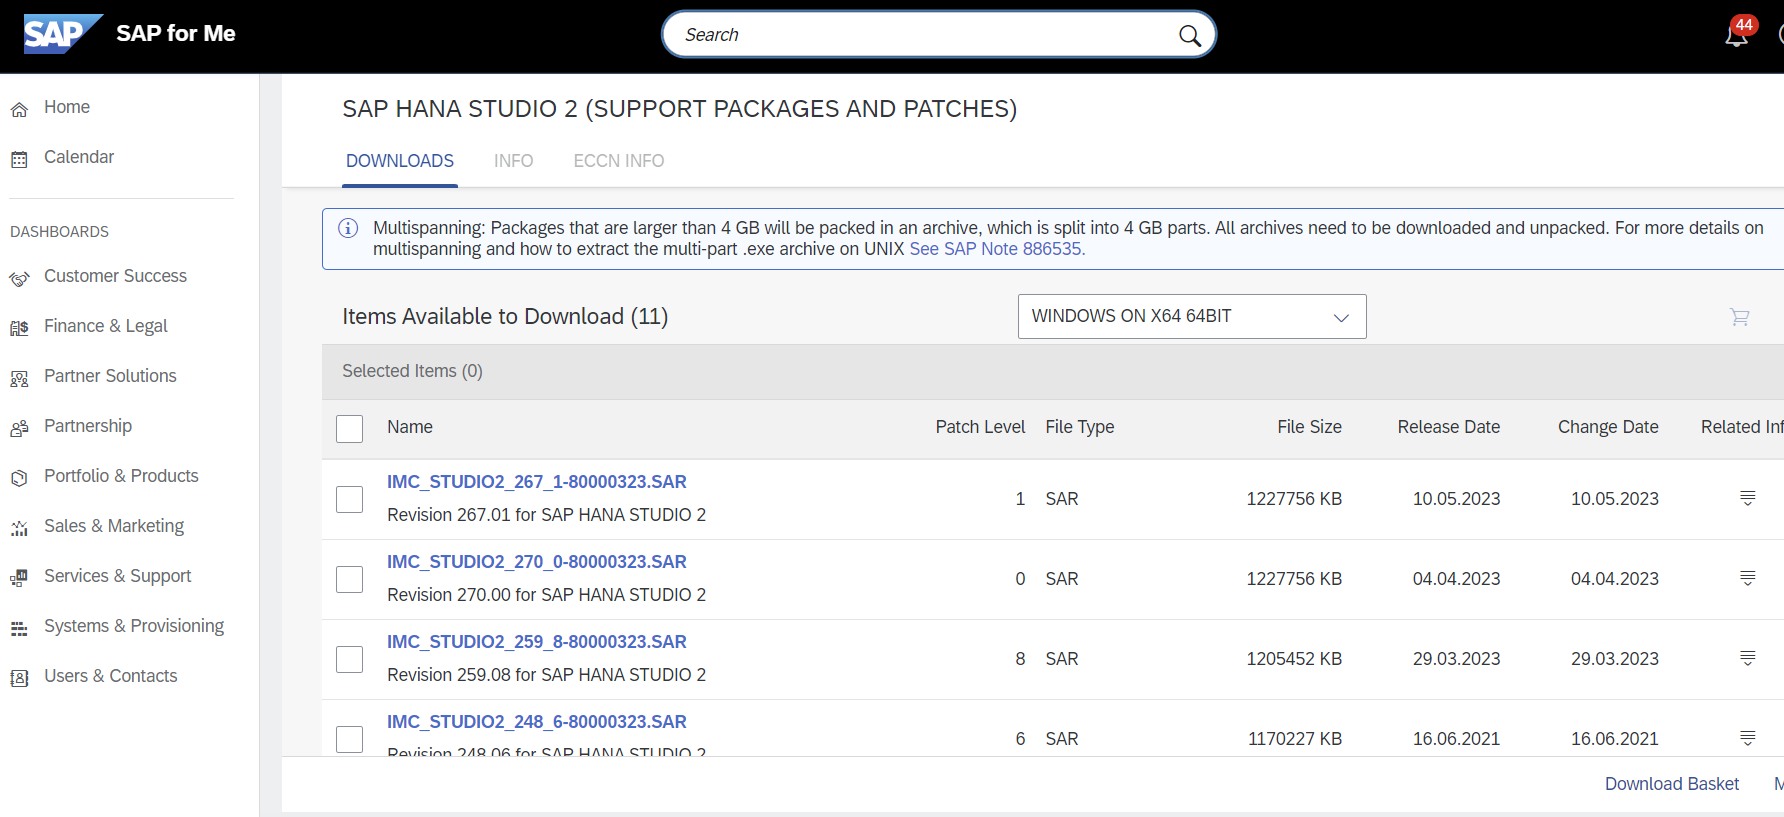Click the Portfolio & Products icon
Viewport: 1784px width, 817px height.
(x=19, y=478)
